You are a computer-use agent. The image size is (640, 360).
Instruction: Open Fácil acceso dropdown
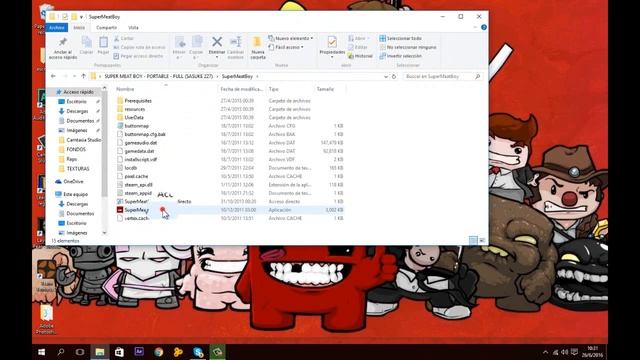coord(286,47)
